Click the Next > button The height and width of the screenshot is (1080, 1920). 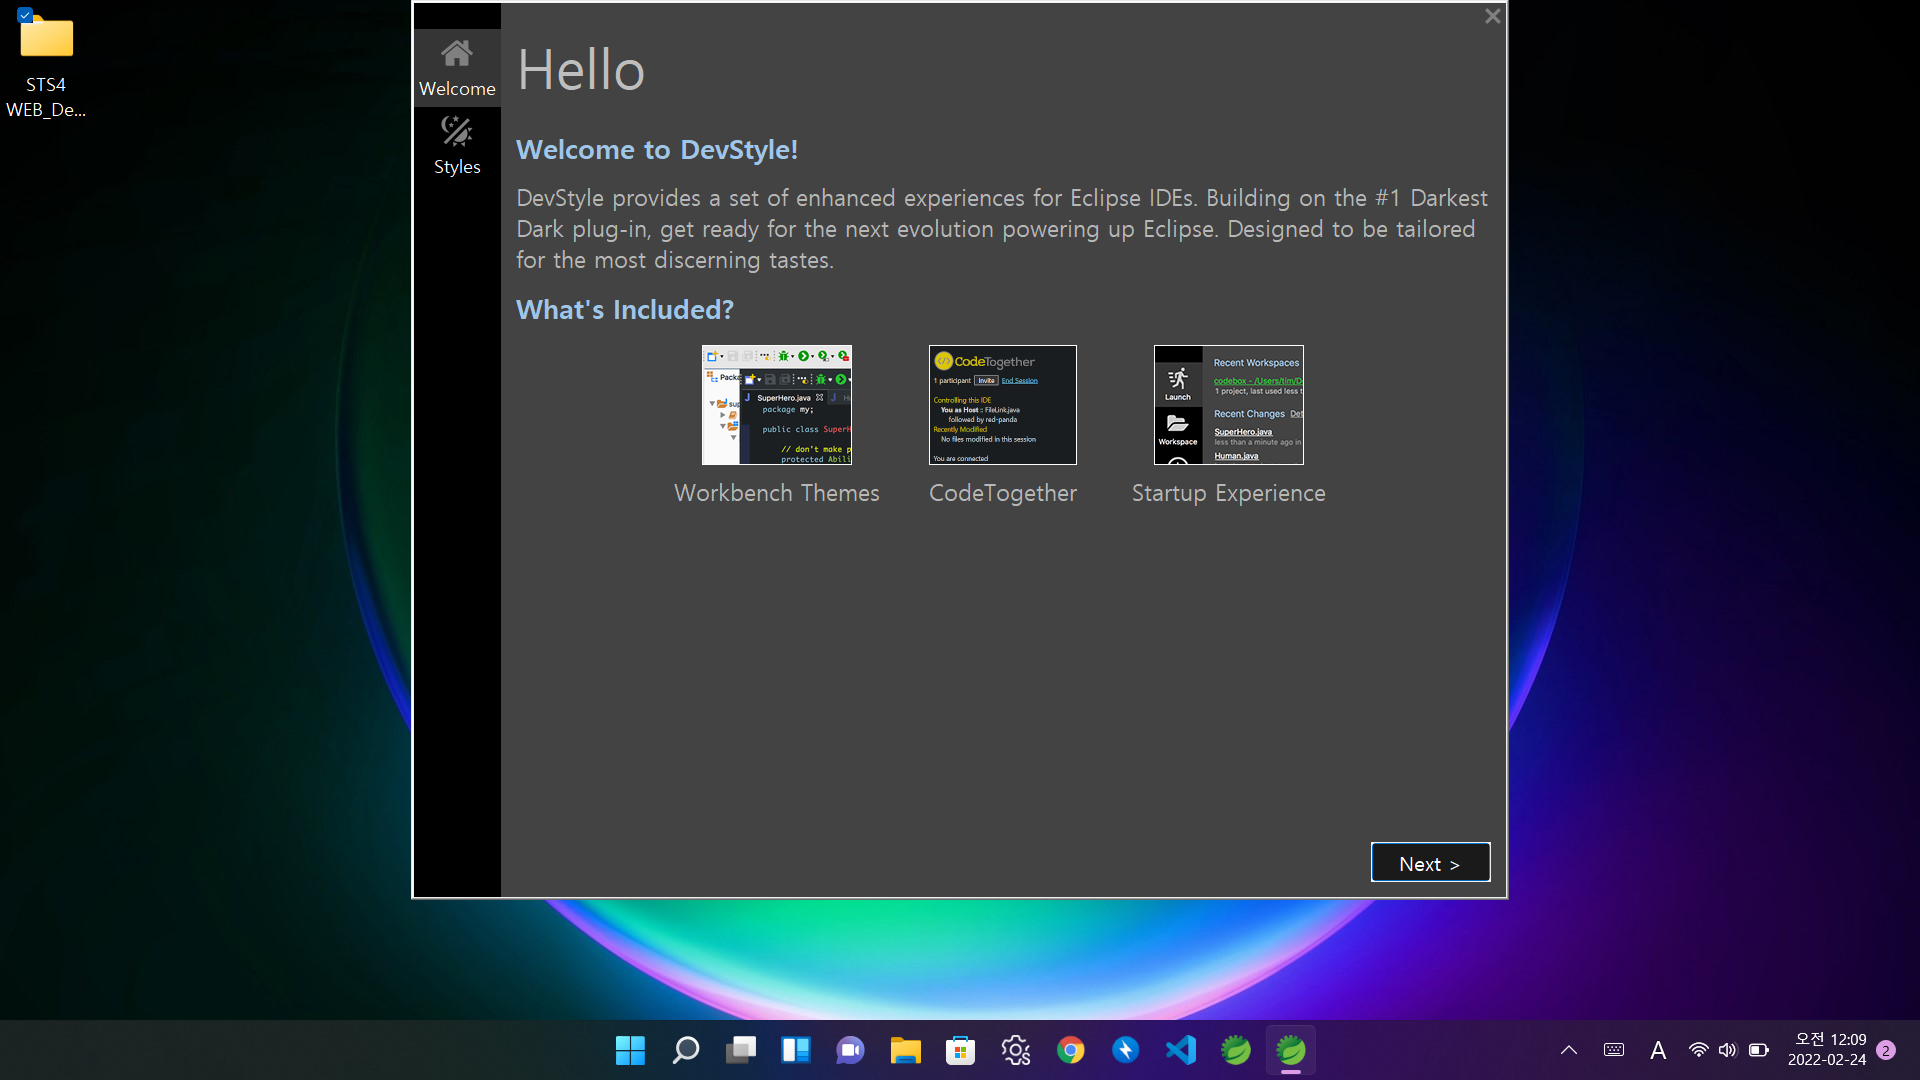point(1430,863)
